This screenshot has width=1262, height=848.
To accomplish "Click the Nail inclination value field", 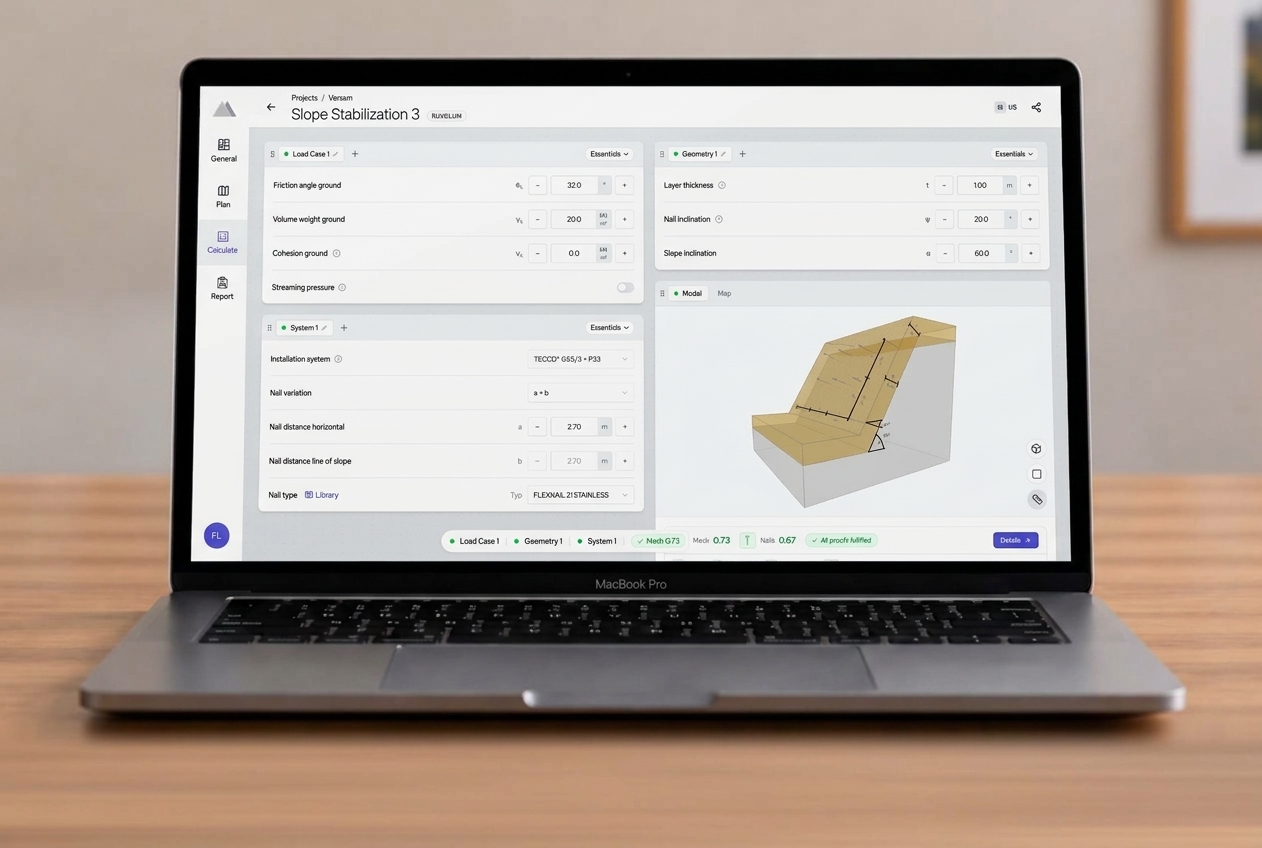I will [981, 219].
